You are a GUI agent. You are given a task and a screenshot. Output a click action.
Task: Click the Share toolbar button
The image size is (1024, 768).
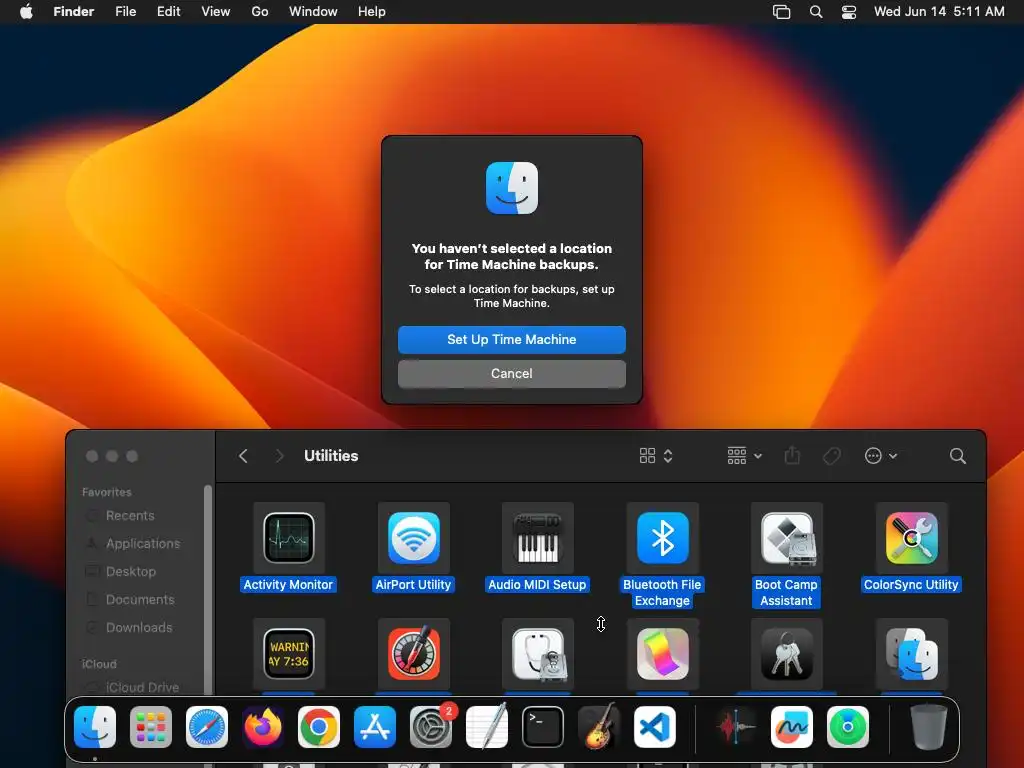(x=792, y=456)
